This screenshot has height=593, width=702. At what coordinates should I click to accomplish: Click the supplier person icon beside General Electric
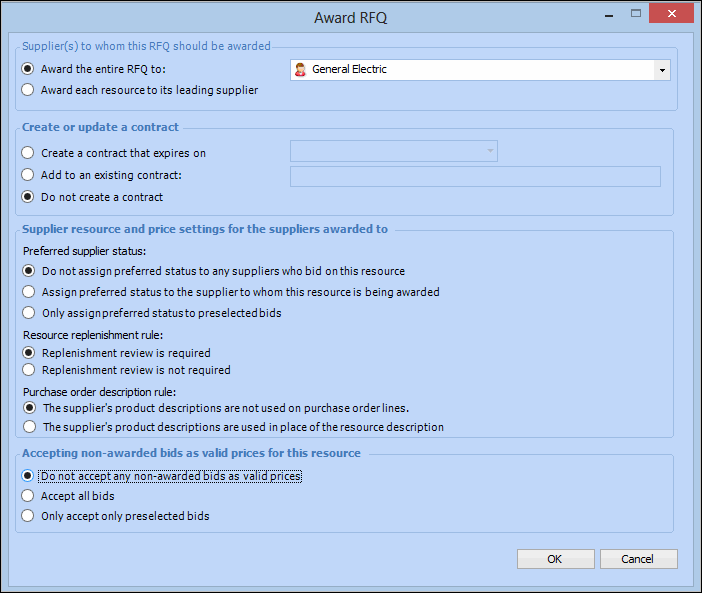pos(300,70)
